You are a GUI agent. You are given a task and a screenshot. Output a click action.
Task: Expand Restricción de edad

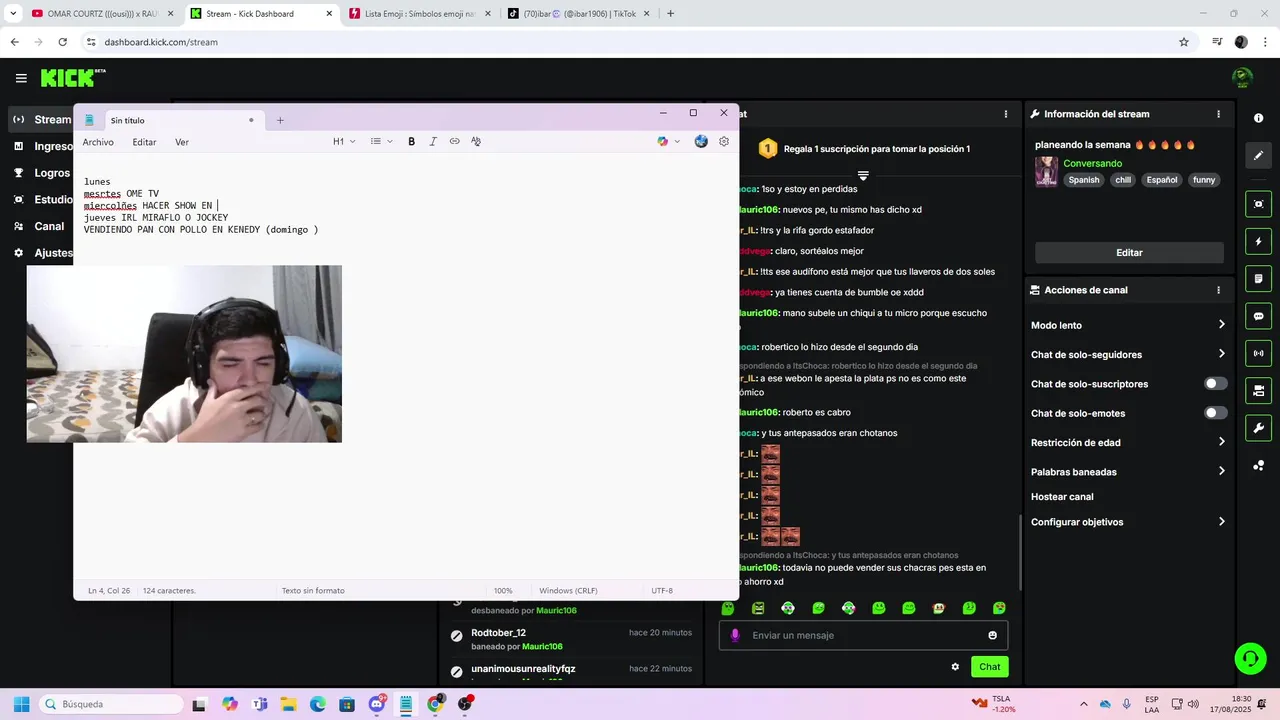pos(1128,442)
